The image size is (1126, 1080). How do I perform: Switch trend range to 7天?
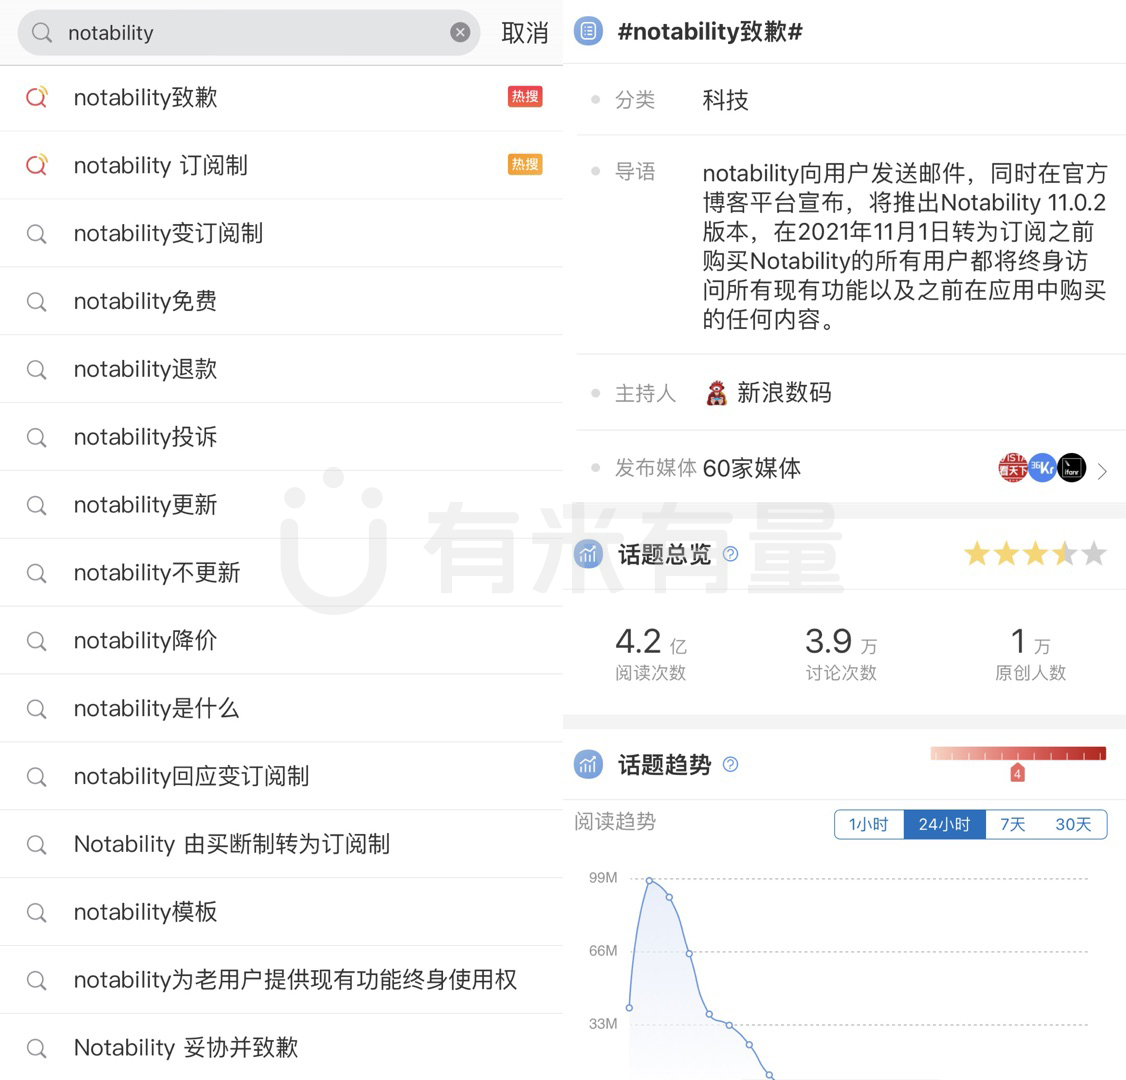click(x=1013, y=824)
